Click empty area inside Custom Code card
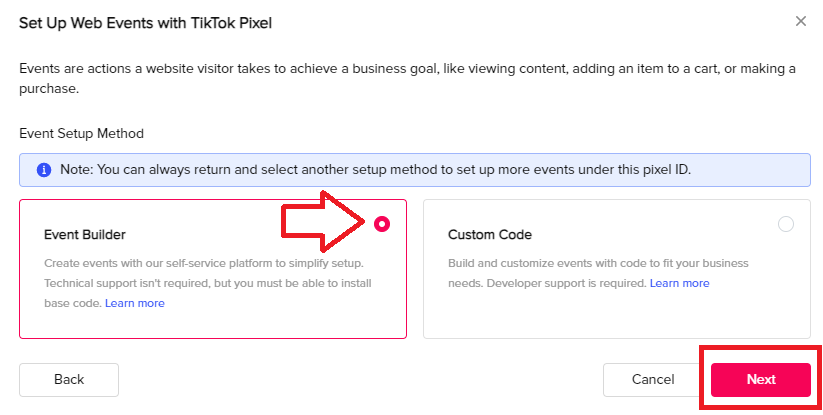 click(x=617, y=315)
